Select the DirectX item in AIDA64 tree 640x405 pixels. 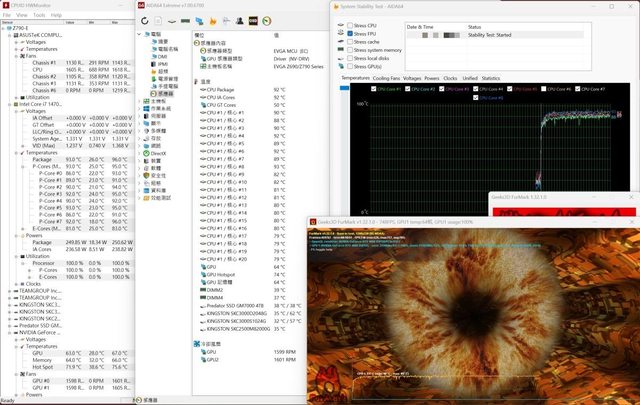(x=156, y=152)
